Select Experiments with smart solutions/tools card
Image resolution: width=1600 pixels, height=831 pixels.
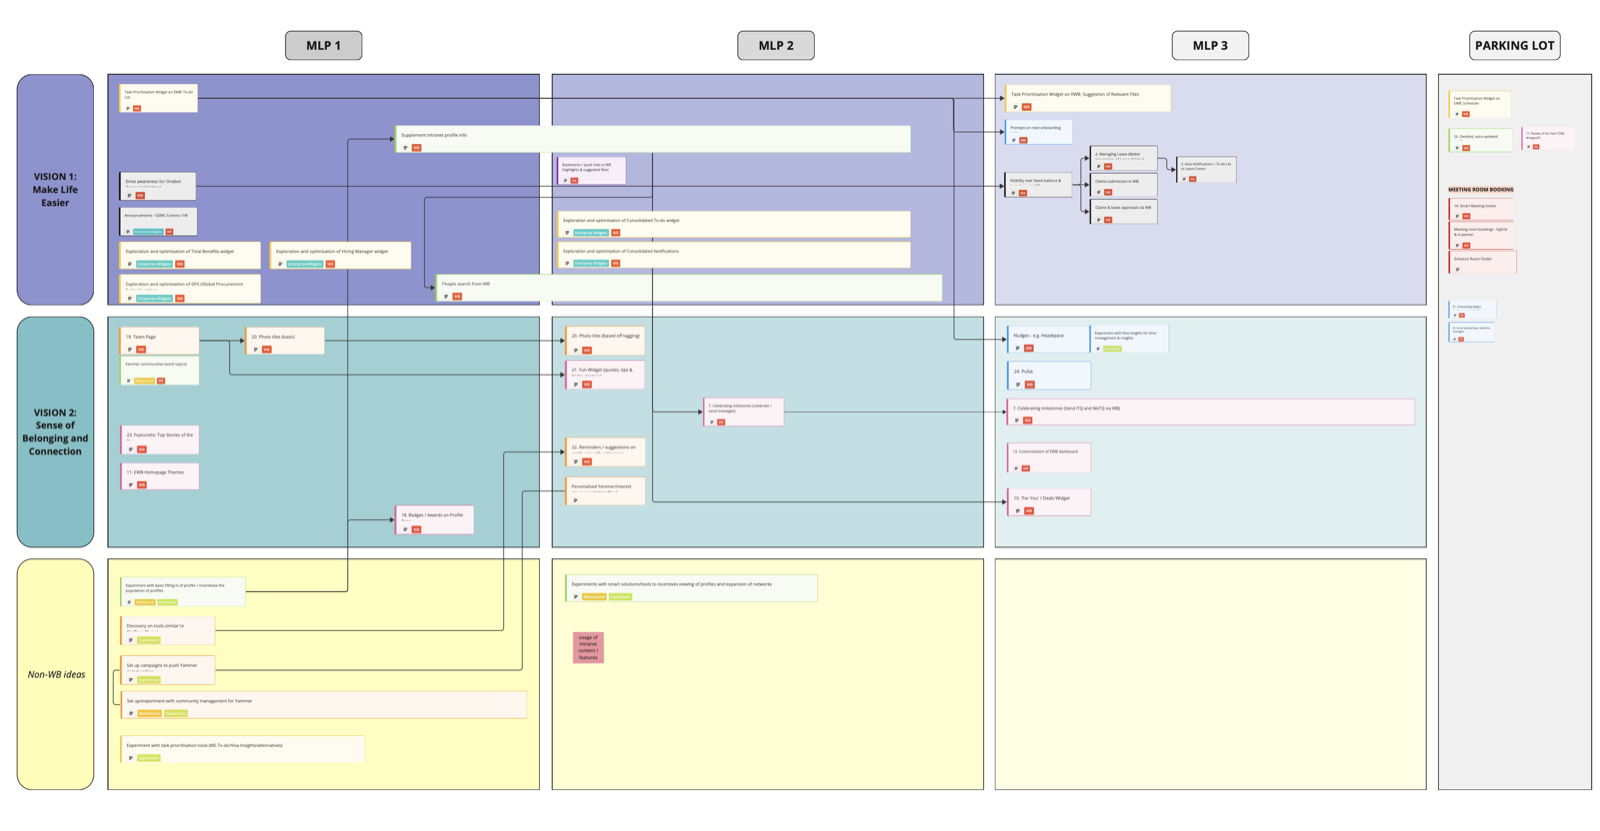(x=691, y=588)
